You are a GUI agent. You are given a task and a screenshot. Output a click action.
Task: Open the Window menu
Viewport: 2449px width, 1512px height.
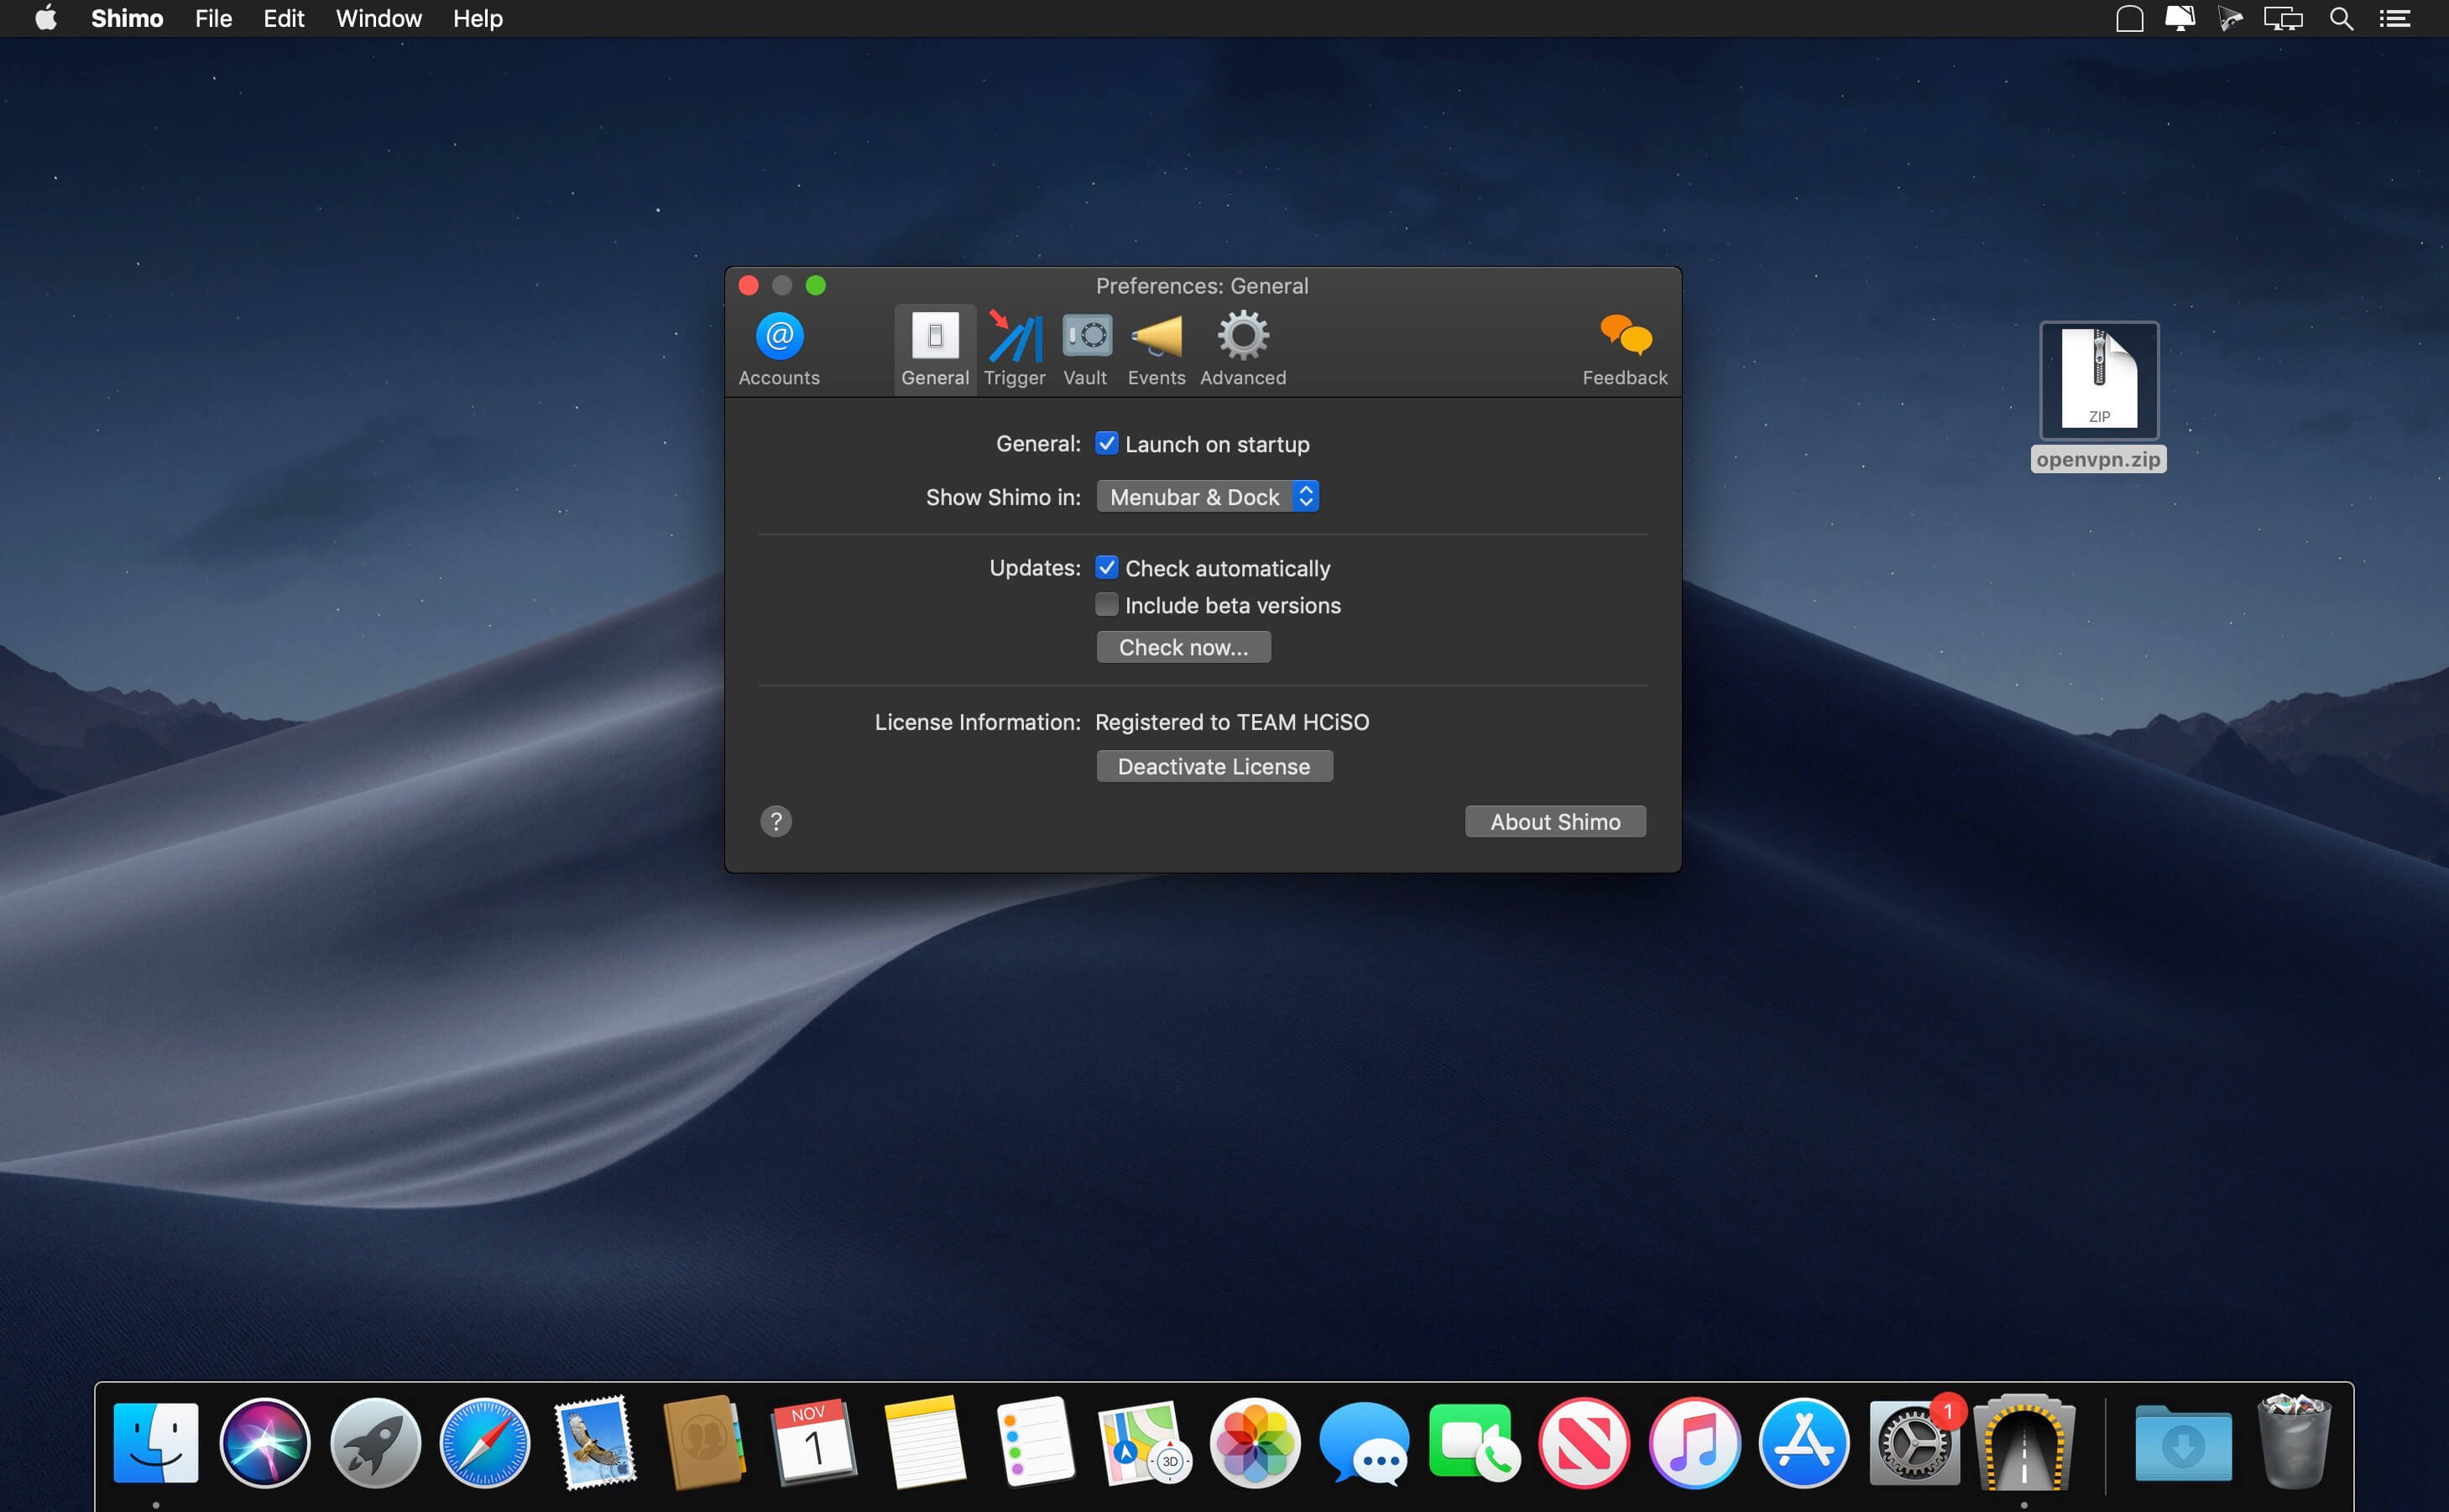pos(378,18)
